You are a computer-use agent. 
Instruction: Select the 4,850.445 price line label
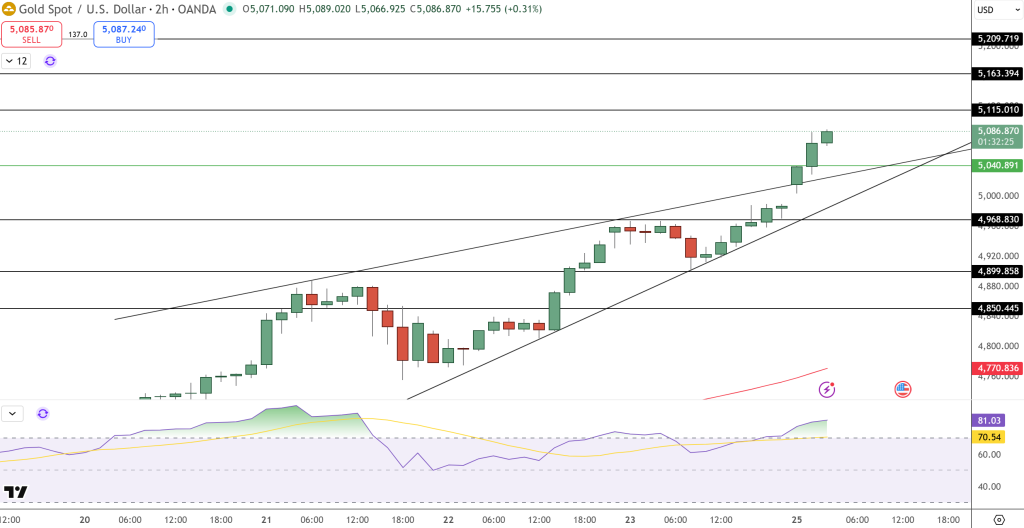996,308
